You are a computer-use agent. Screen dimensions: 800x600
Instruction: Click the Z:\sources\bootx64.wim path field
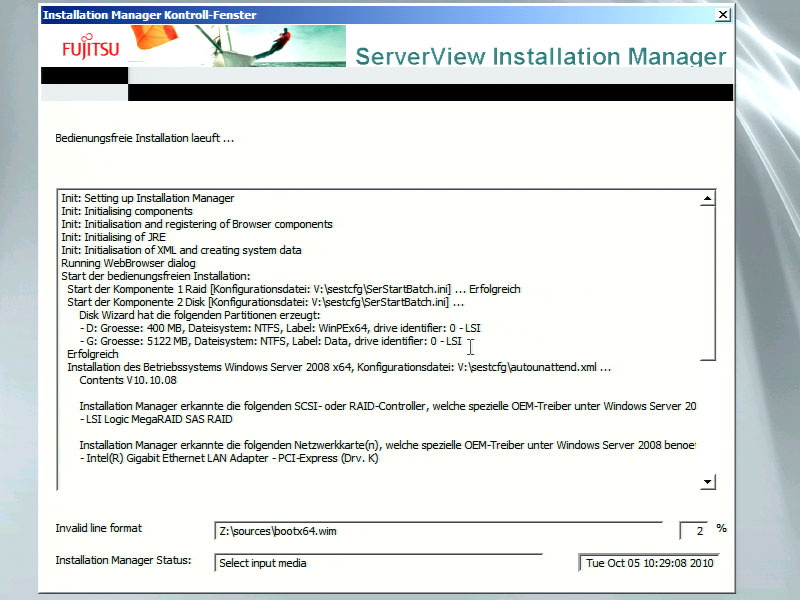pyautogui.click(x=438, y=531)
